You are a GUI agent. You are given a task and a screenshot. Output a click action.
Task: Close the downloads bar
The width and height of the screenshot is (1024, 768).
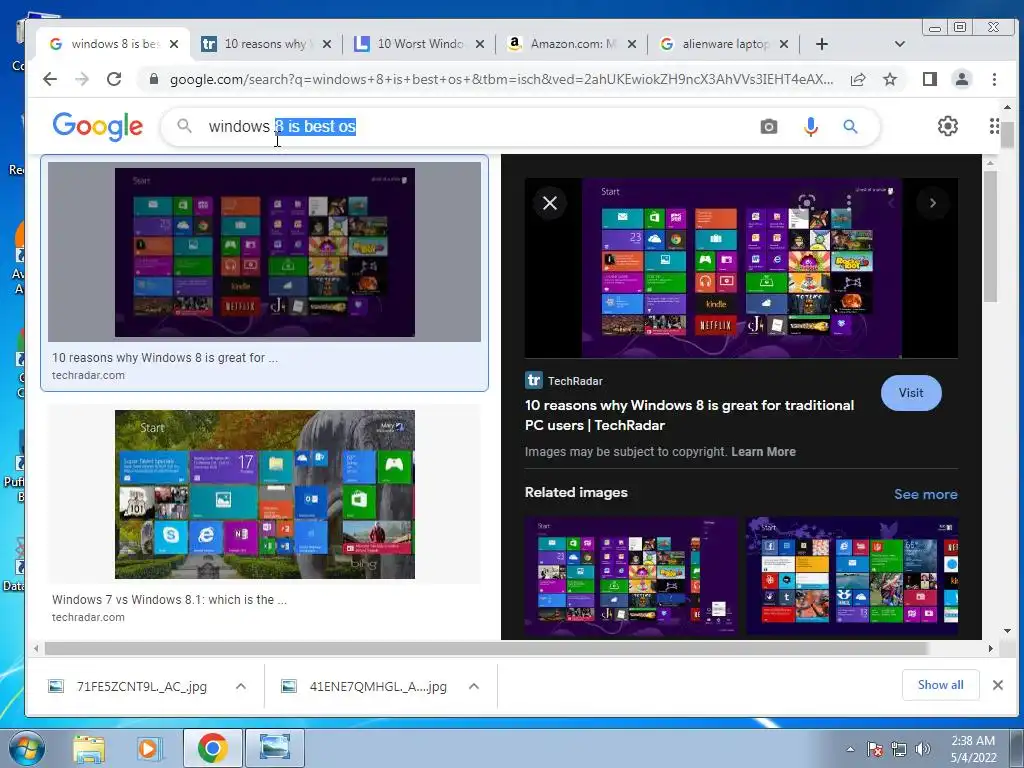click(x=998, y=685)
